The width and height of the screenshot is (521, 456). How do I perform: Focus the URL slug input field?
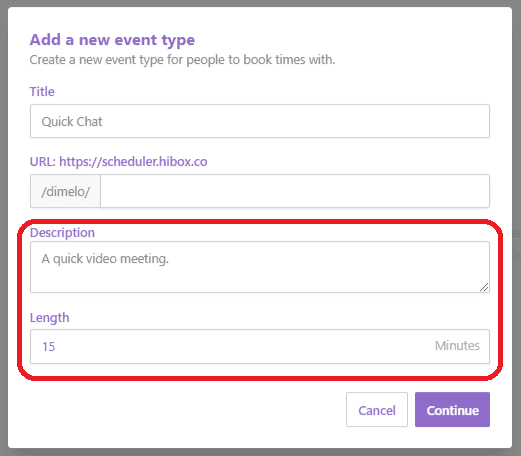coord(295,191)
